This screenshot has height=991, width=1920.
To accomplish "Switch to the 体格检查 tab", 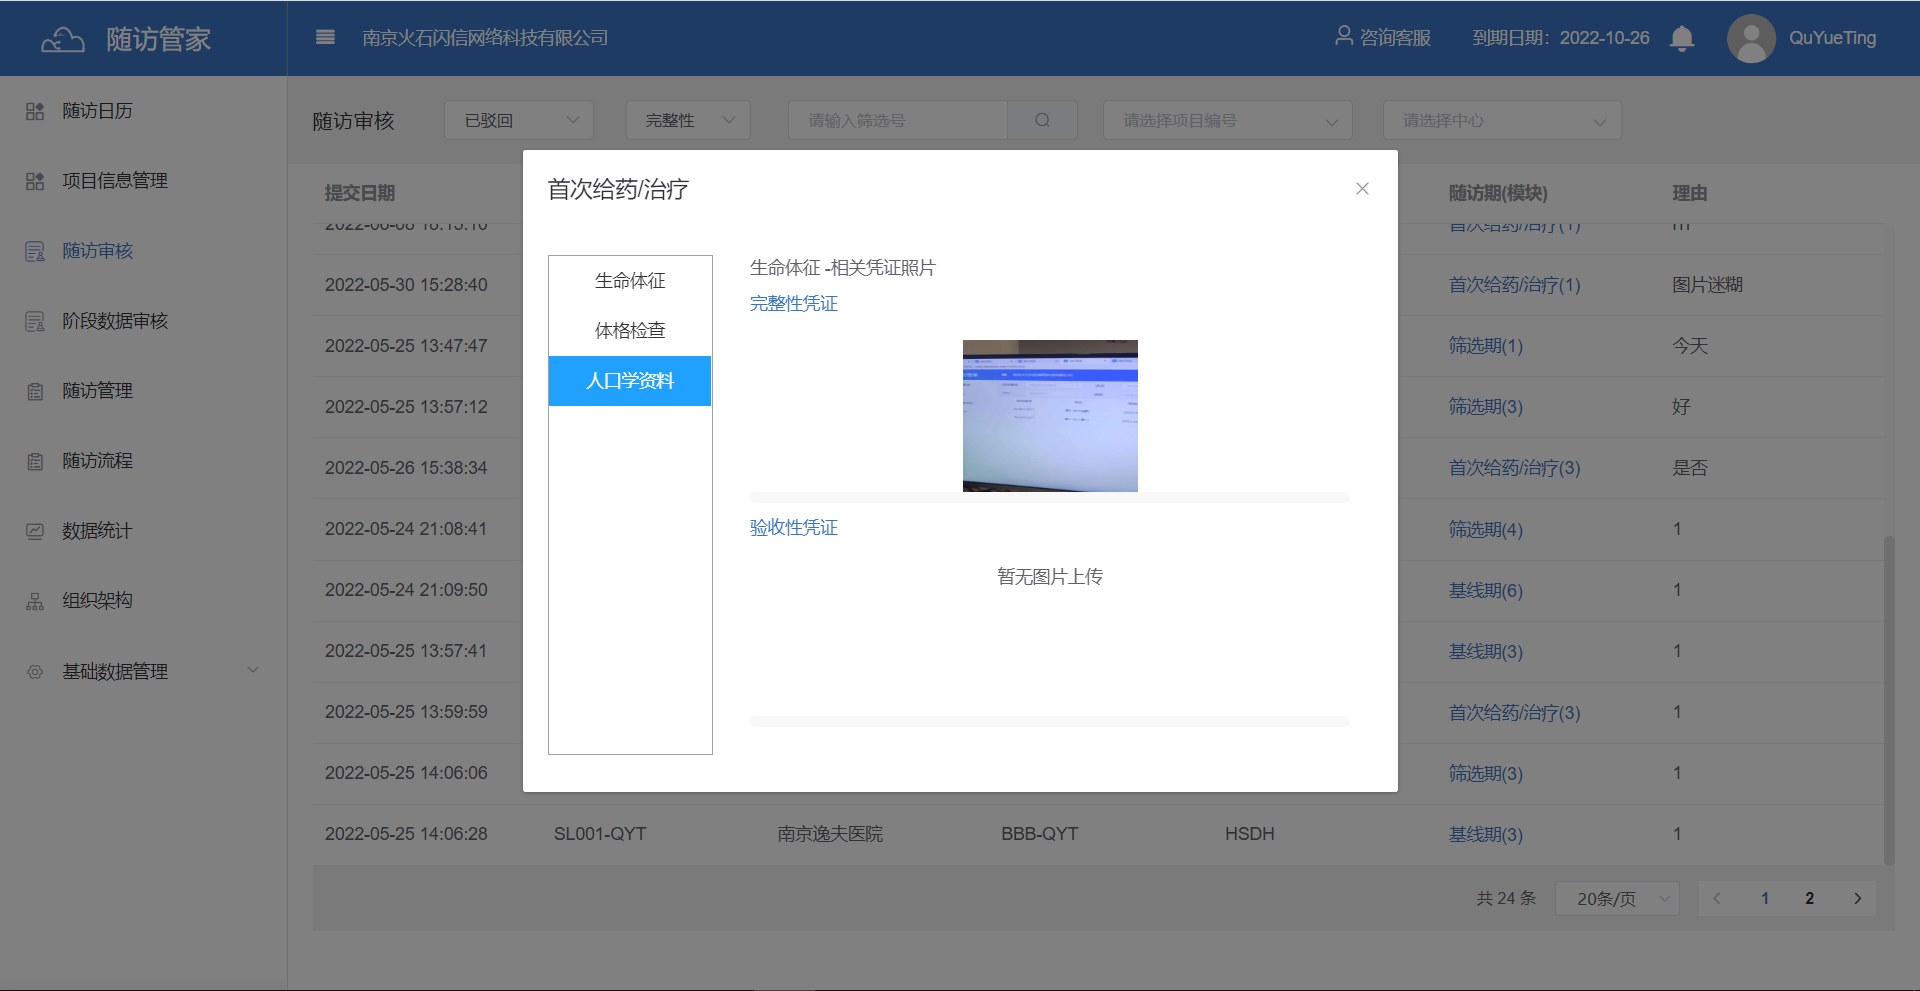I will (x=630, y=331).
